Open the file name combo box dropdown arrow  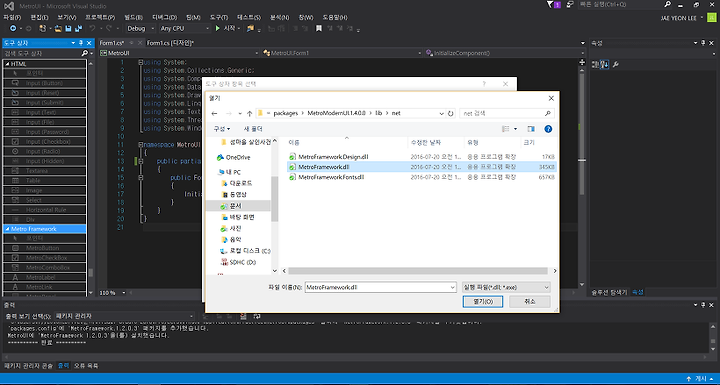(452, 288)
